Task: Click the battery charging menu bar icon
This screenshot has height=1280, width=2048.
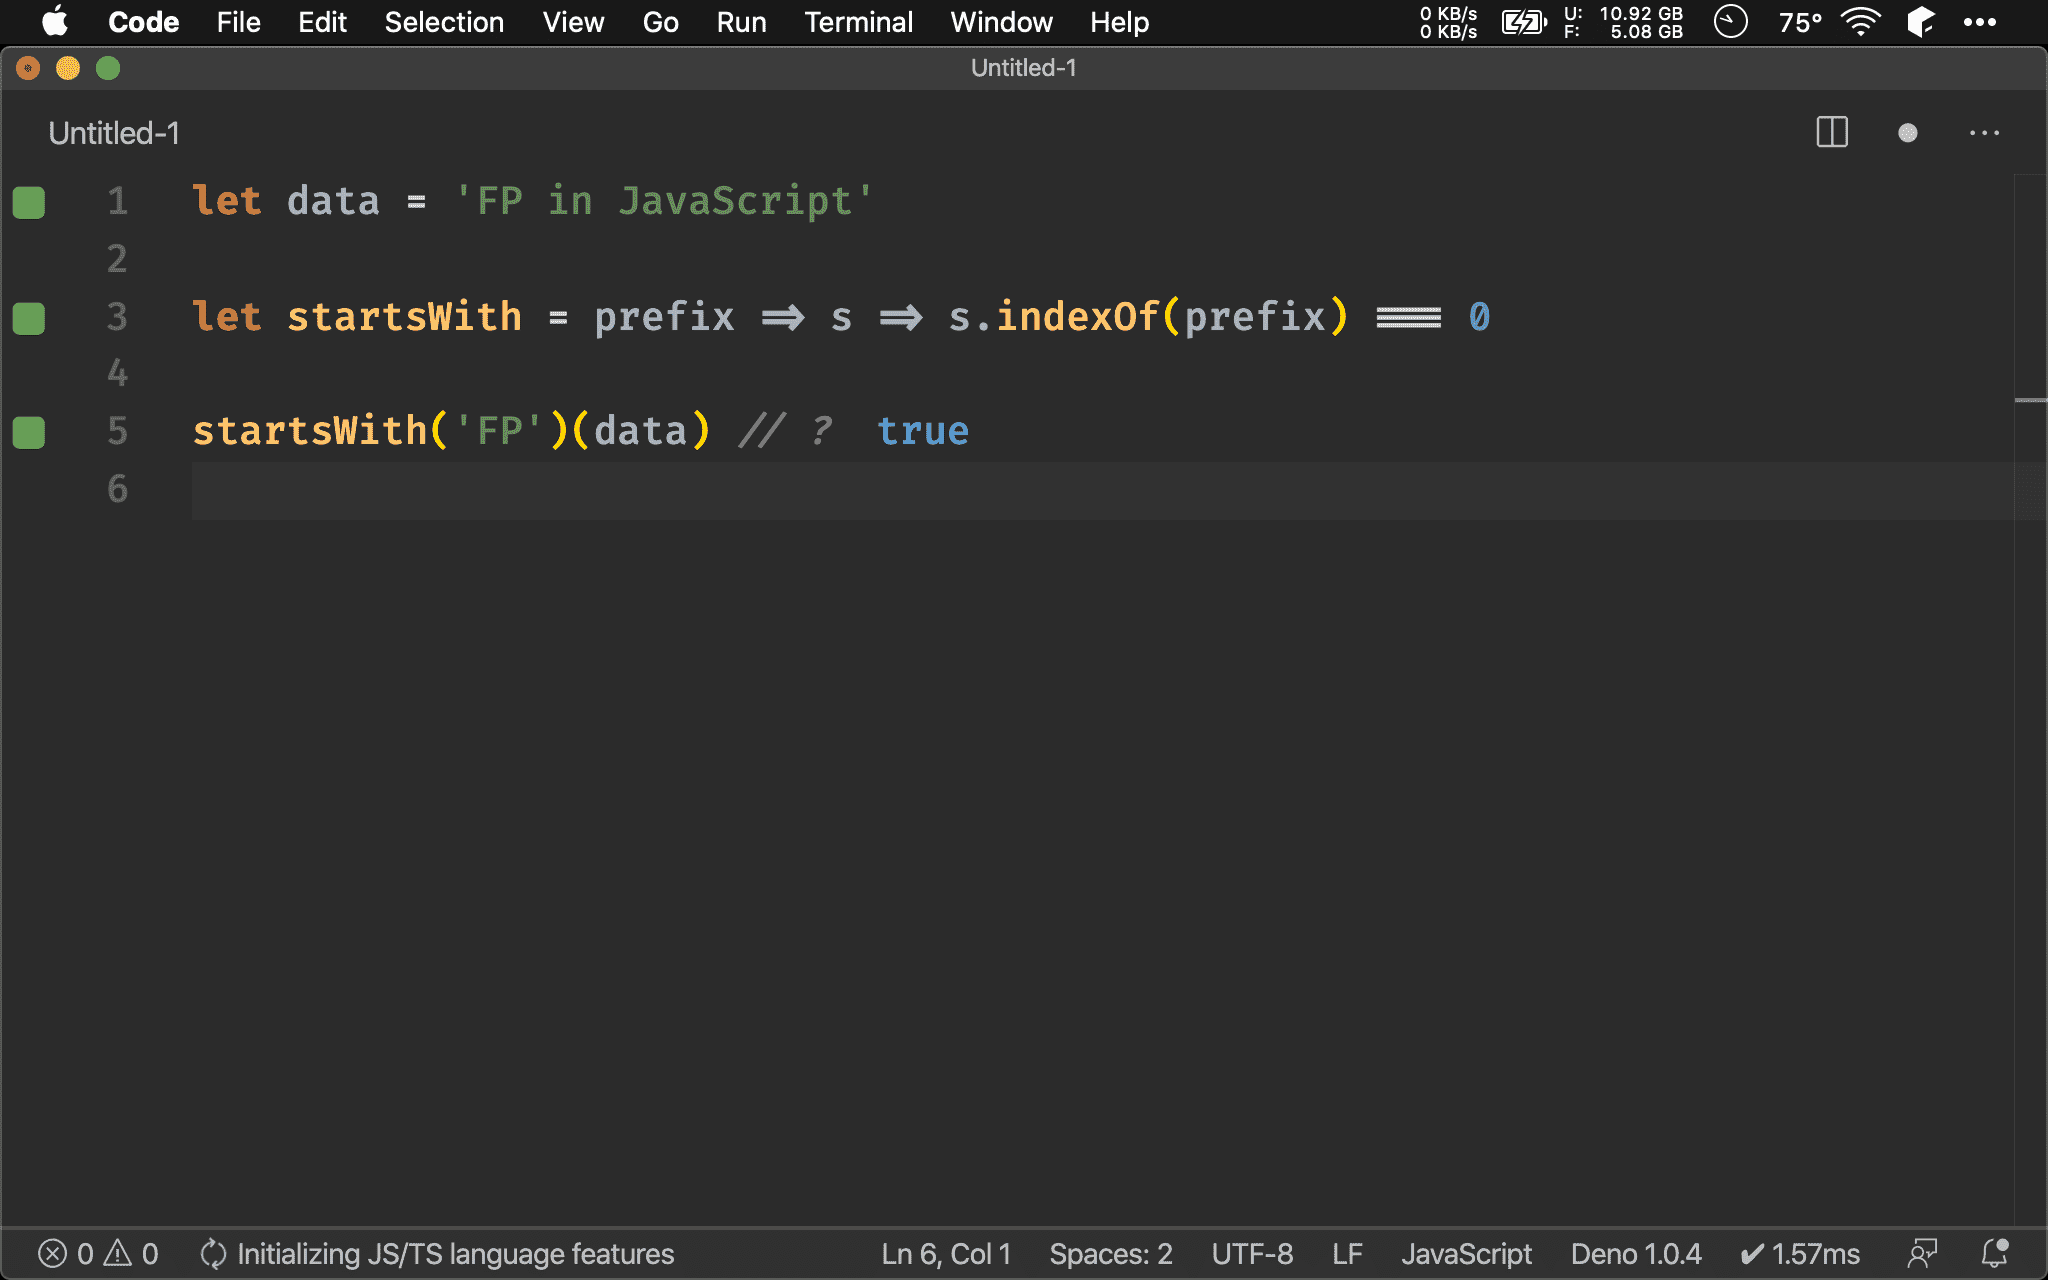Action: coord(1524,22)
